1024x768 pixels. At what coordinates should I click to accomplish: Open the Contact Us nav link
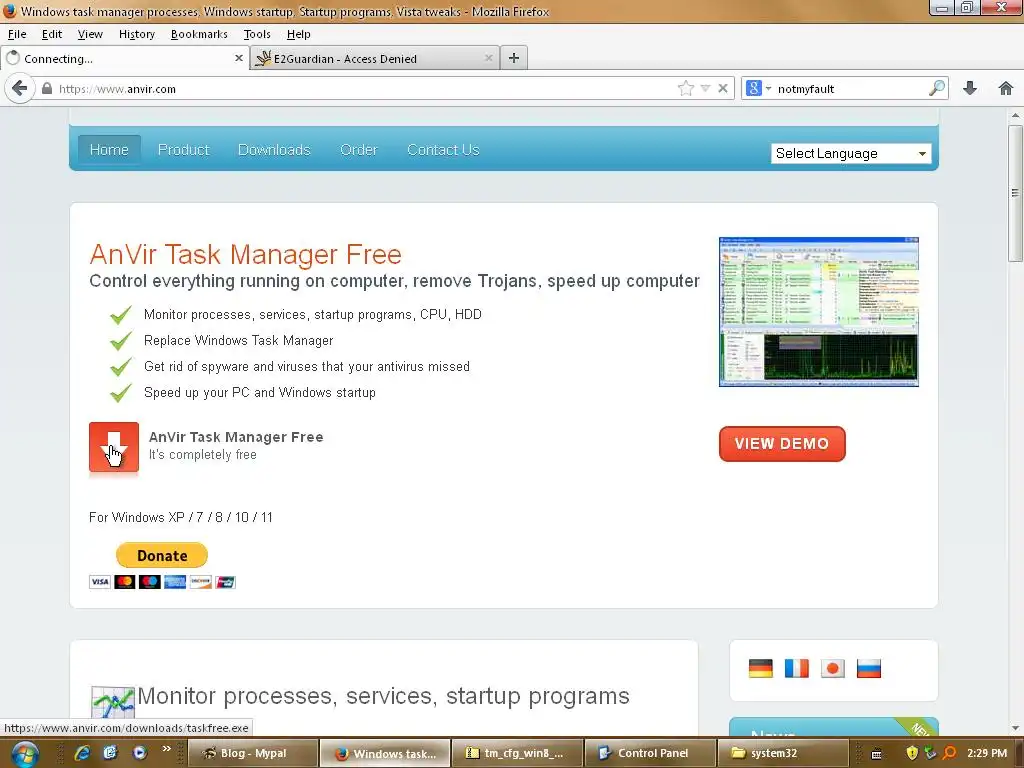(x=443, y=150)
